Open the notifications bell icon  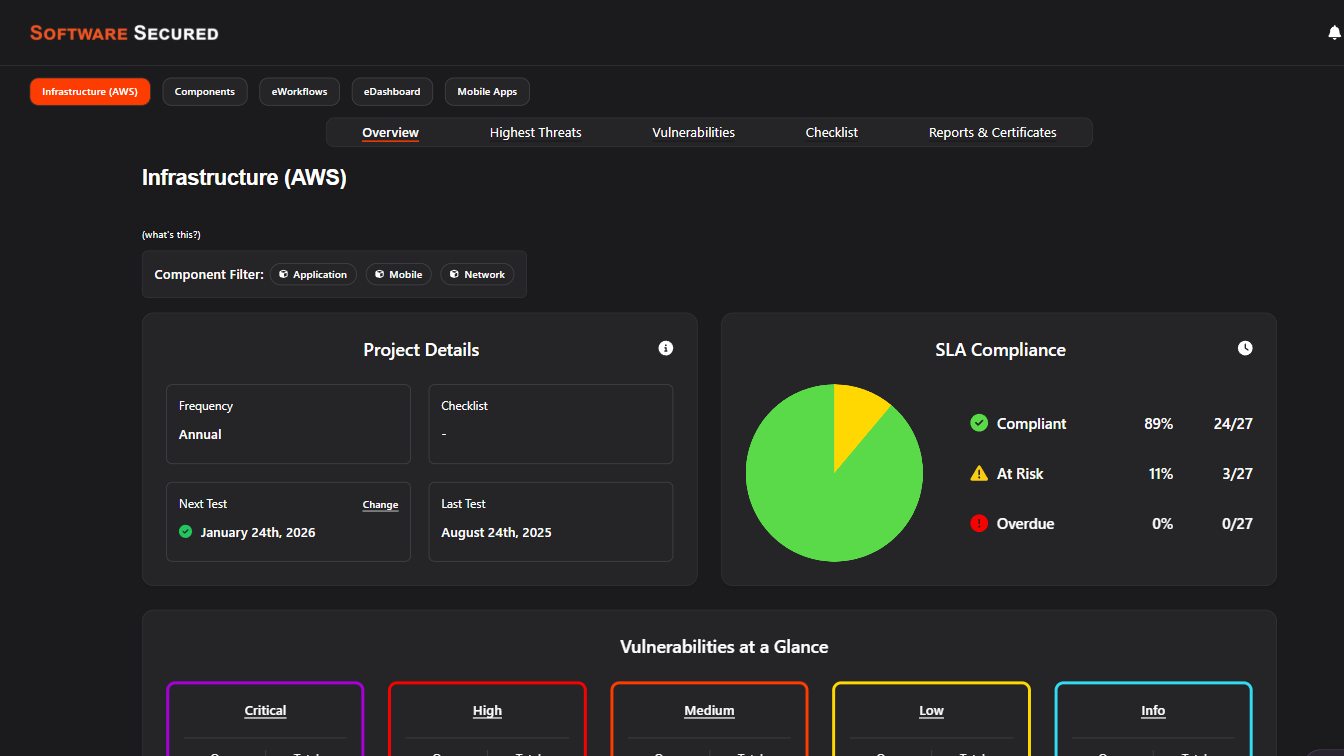coord(1334,33)
